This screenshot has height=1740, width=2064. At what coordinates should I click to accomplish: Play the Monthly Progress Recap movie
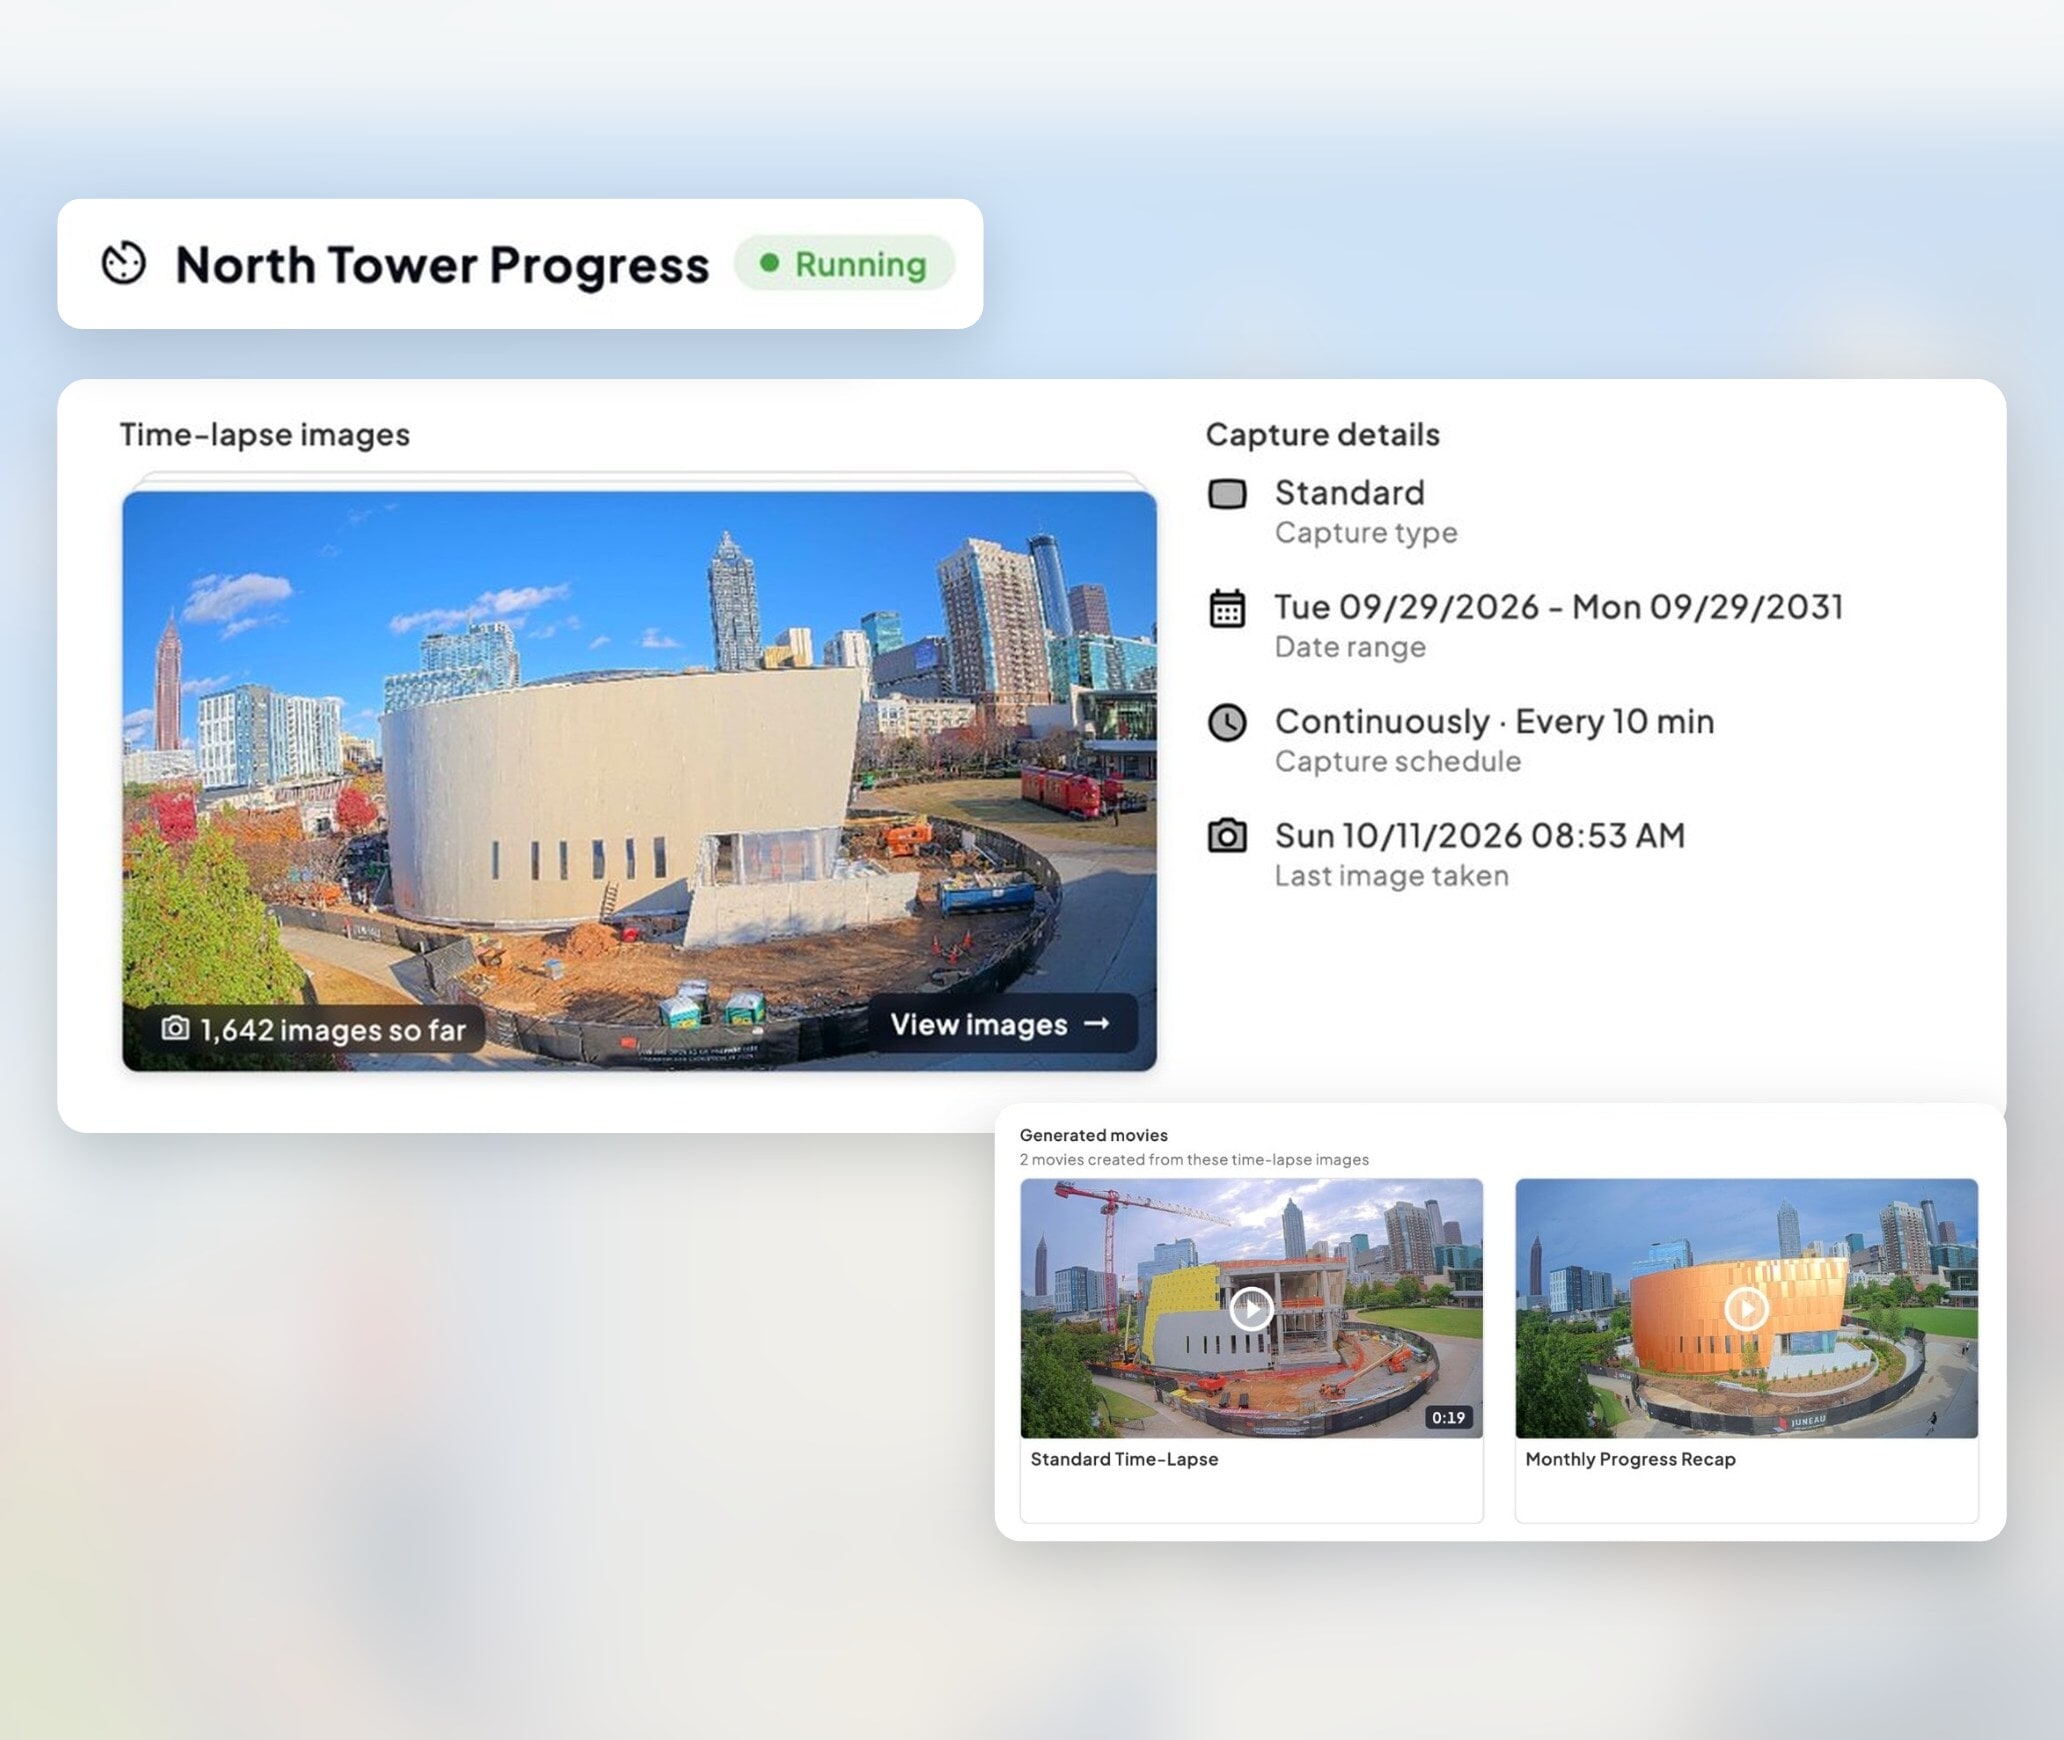pos(1746,1308)
